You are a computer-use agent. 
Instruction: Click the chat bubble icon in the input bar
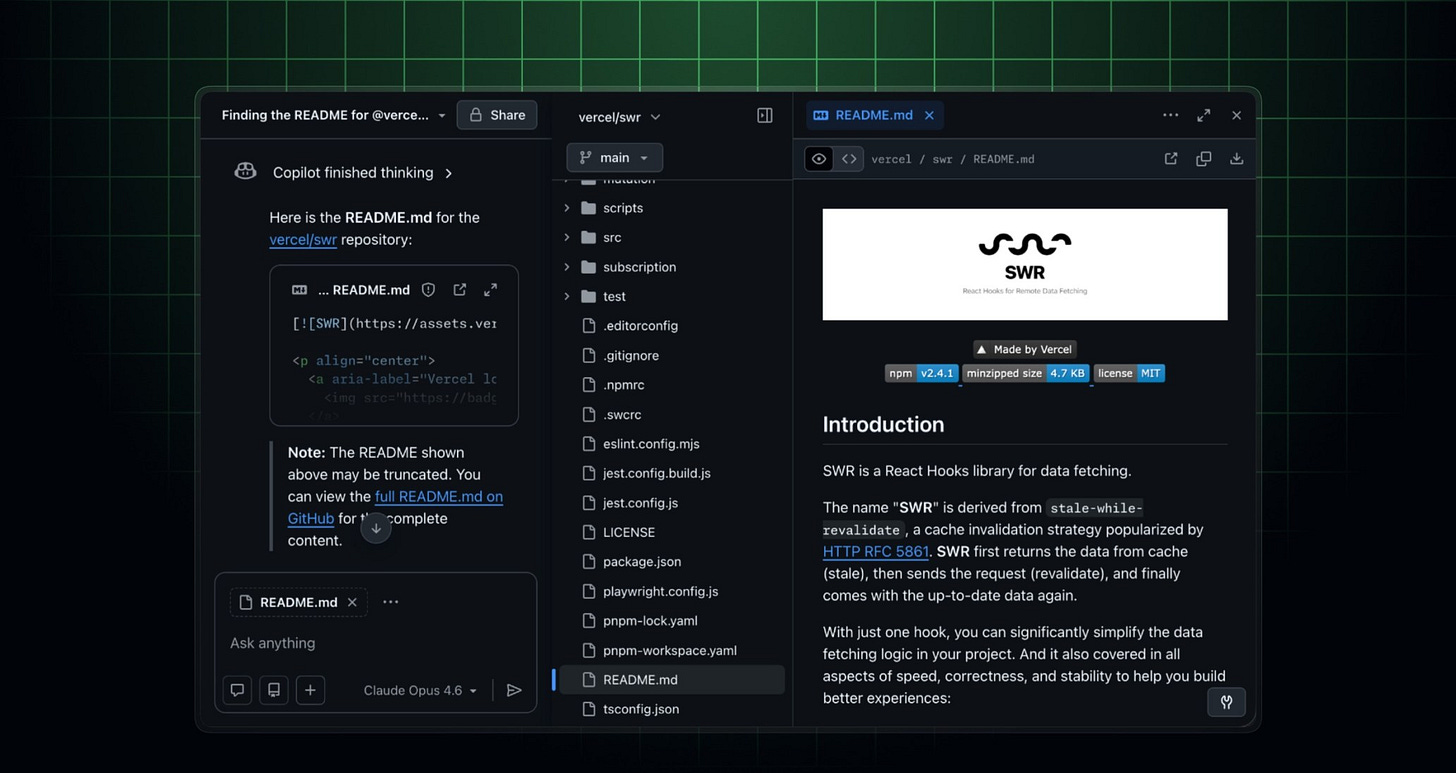point(237,690)
